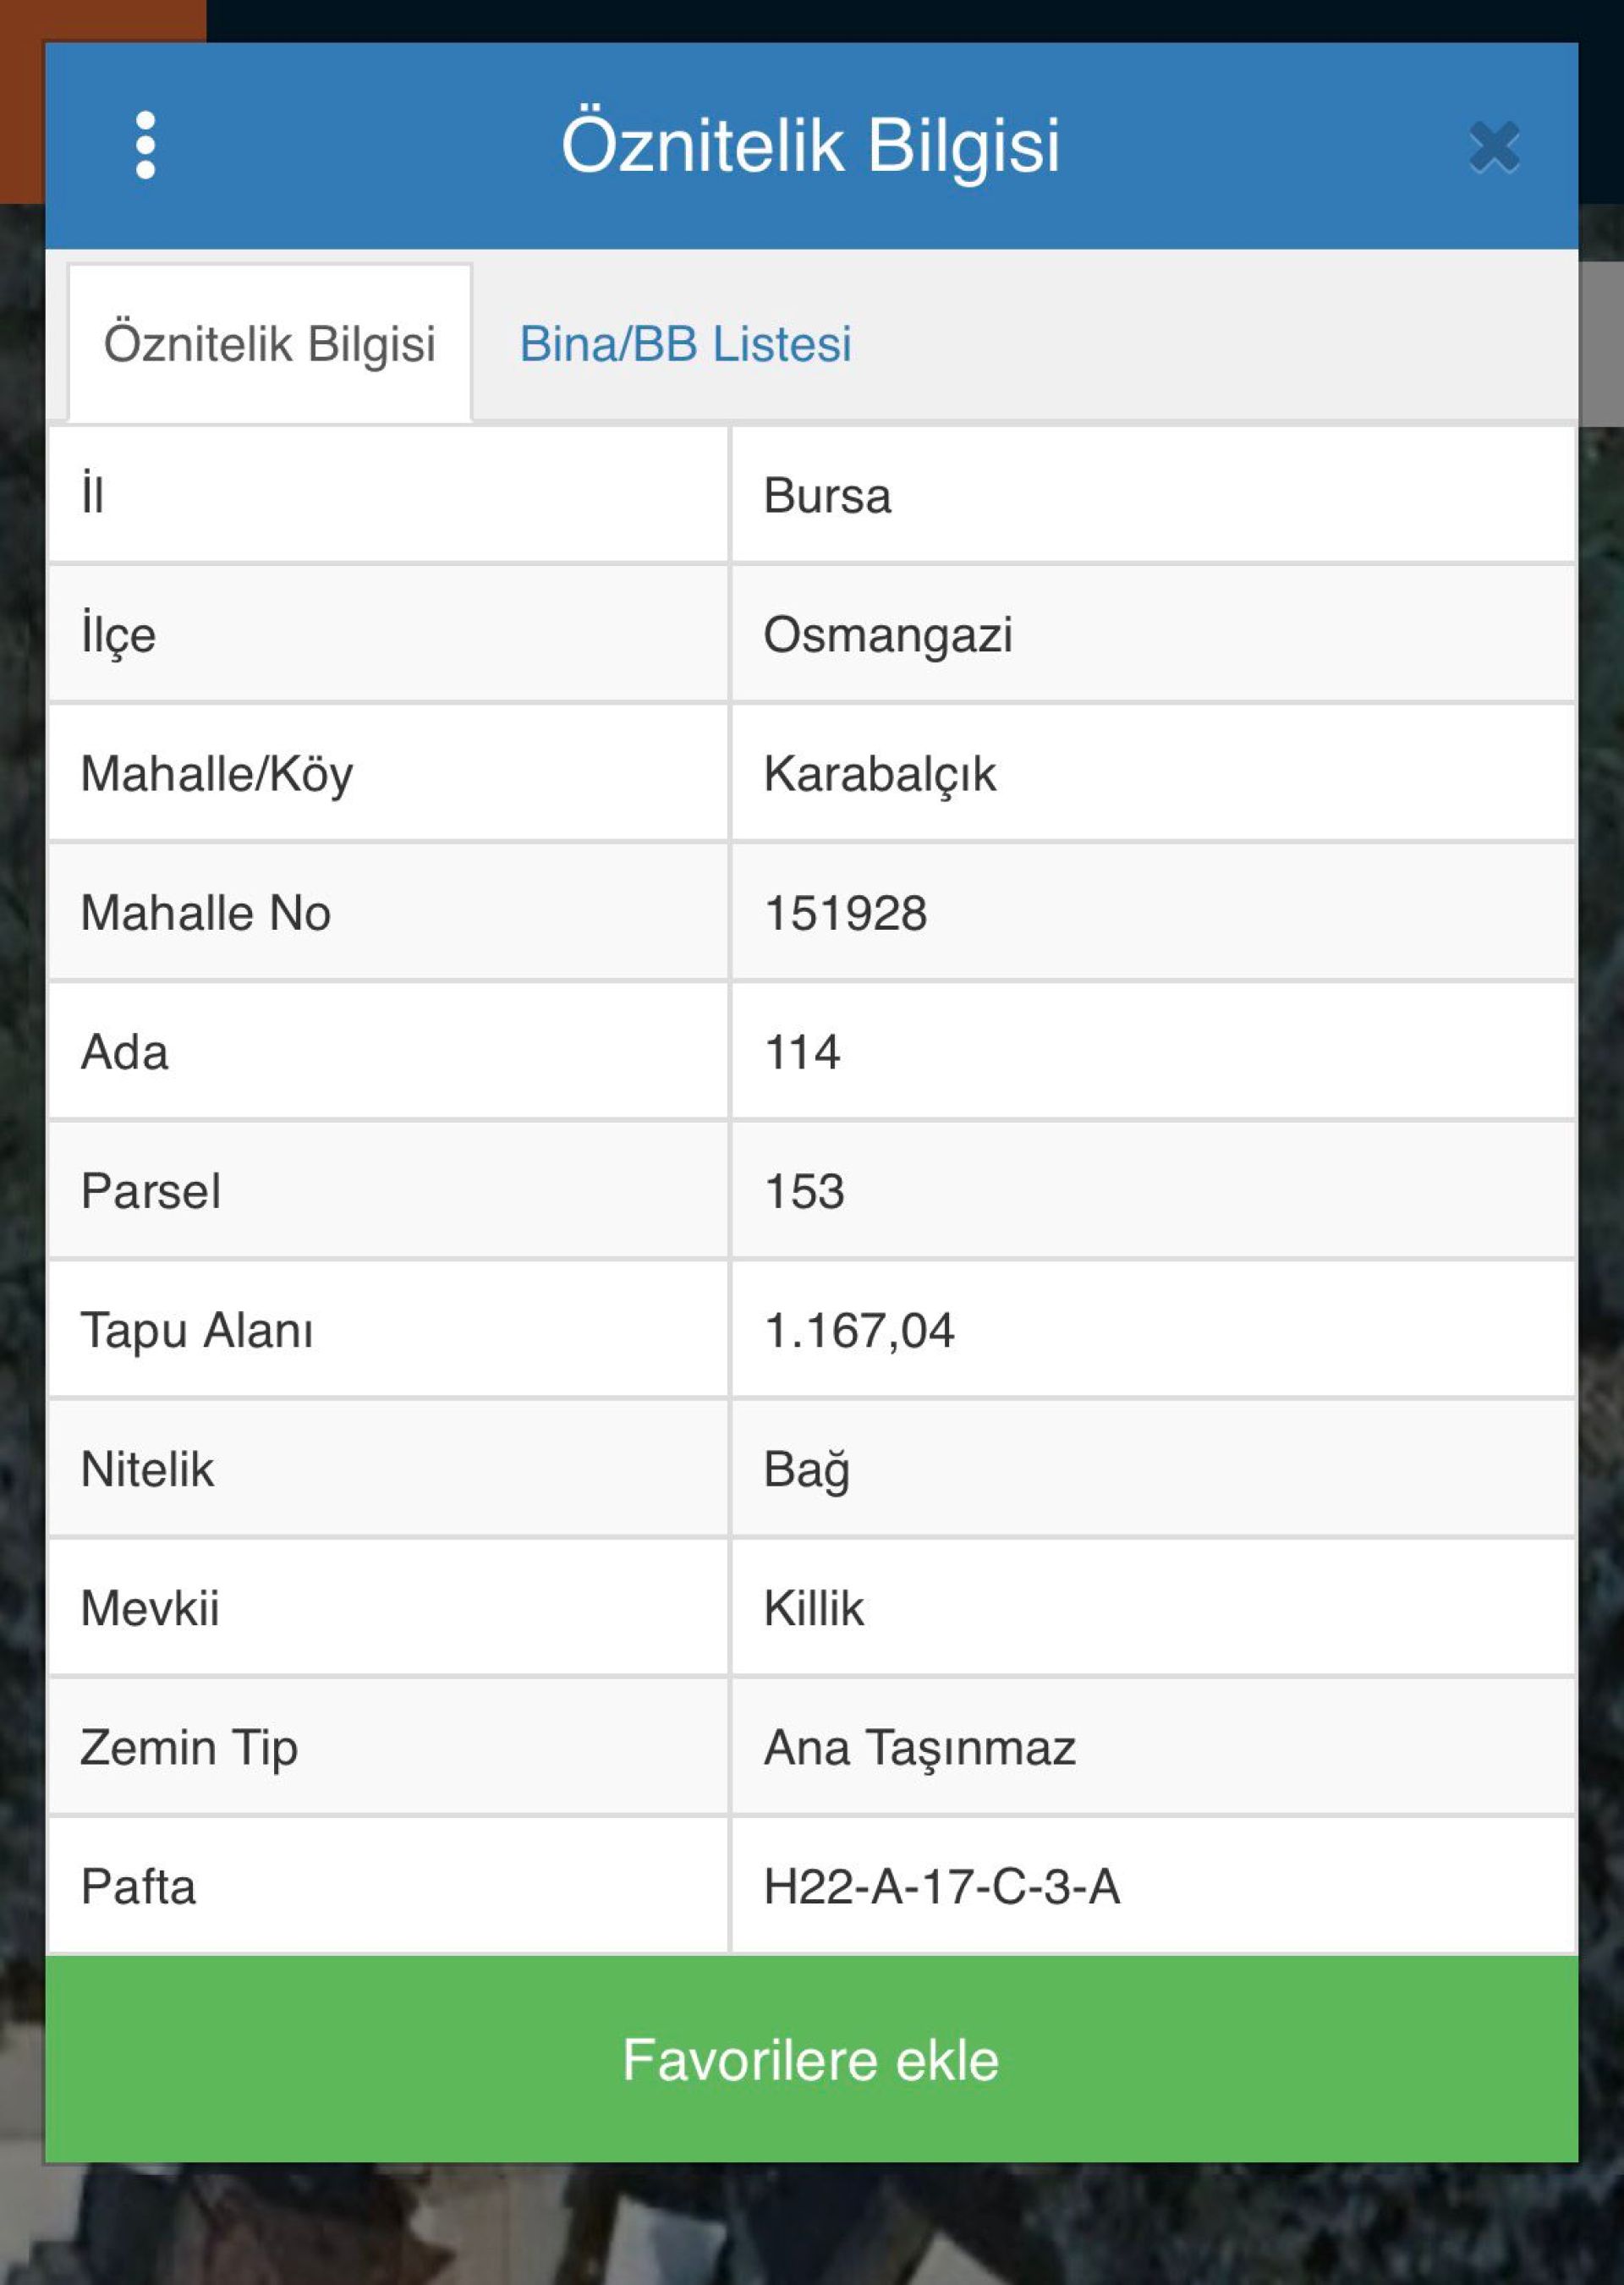The image size is (1624, 2285).
Task: Click the Tapu Alanı row label
Action: coord(197,1330)
